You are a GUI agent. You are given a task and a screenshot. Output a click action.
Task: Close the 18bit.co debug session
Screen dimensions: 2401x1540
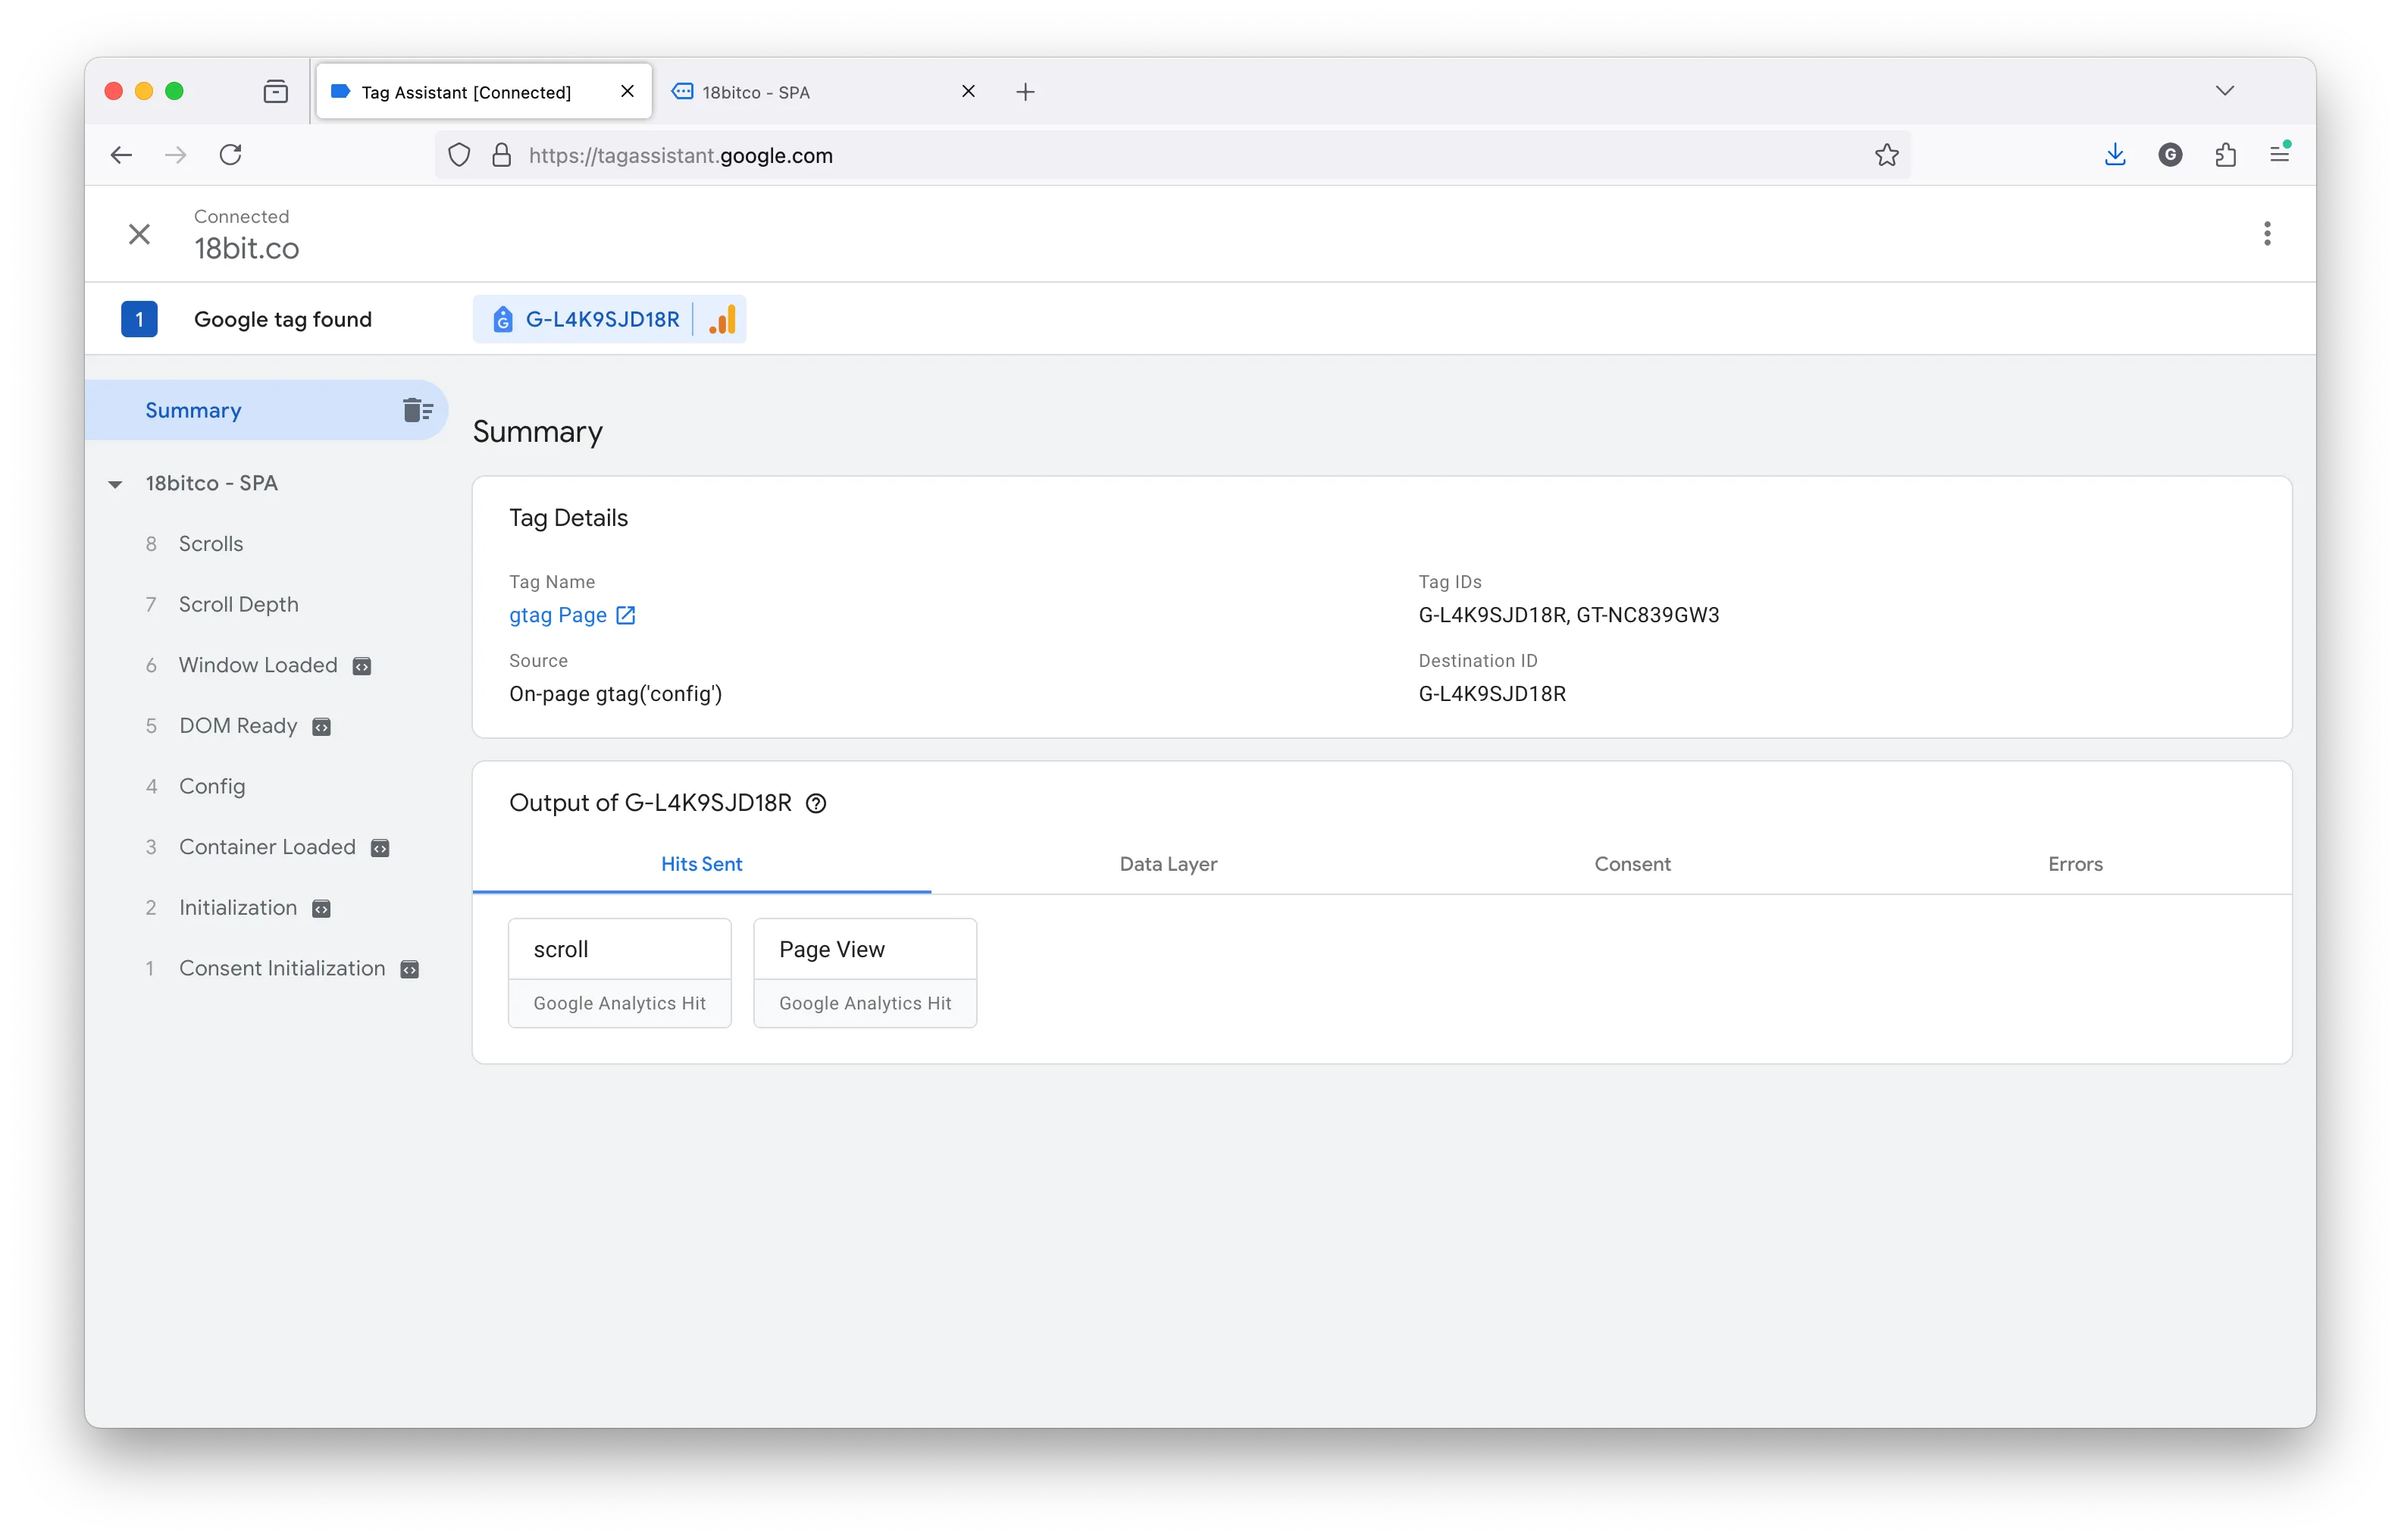[x=139, y=234]
